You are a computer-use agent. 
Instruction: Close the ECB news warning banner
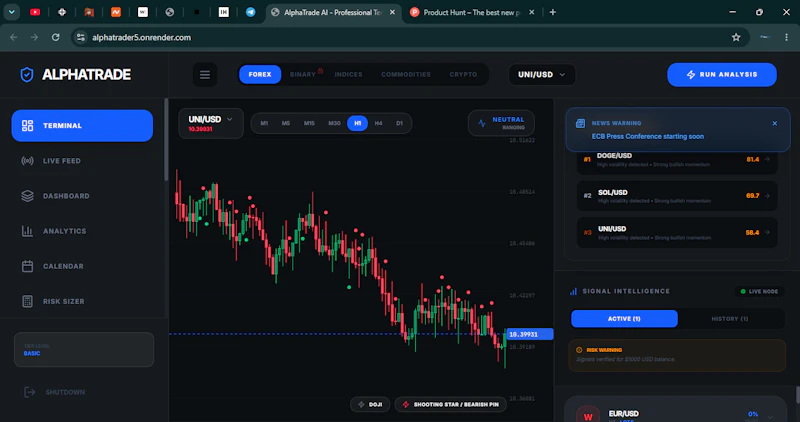(x=774, y=123)
